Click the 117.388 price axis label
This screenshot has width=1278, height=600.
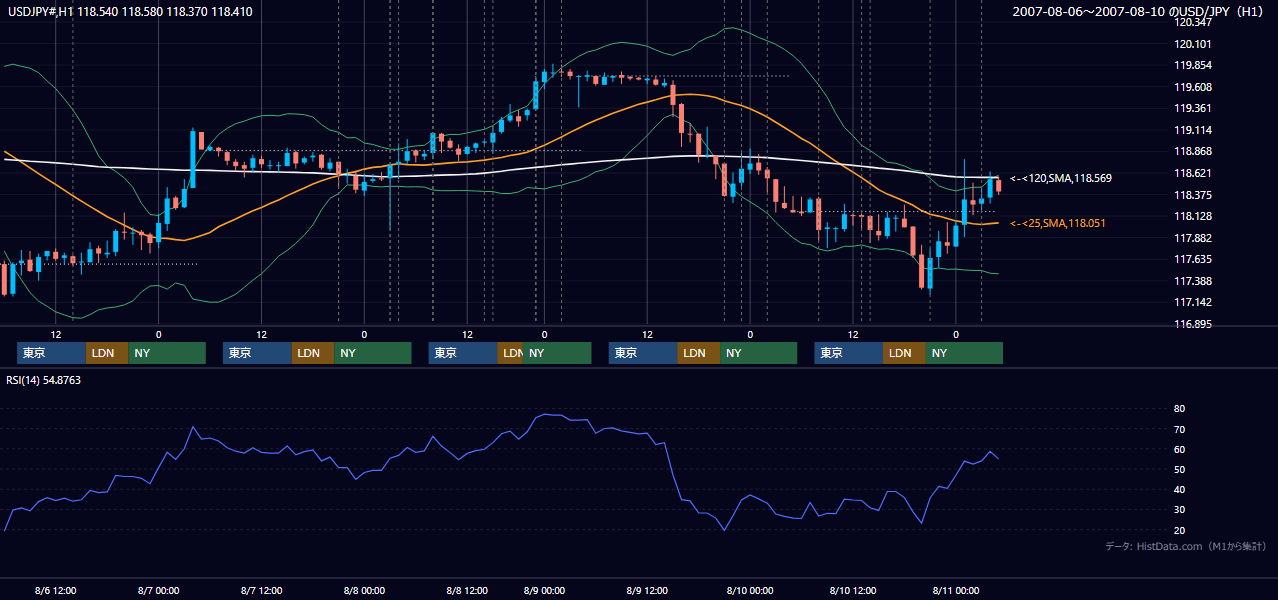pyautogui.click(x=1194, y=281)
